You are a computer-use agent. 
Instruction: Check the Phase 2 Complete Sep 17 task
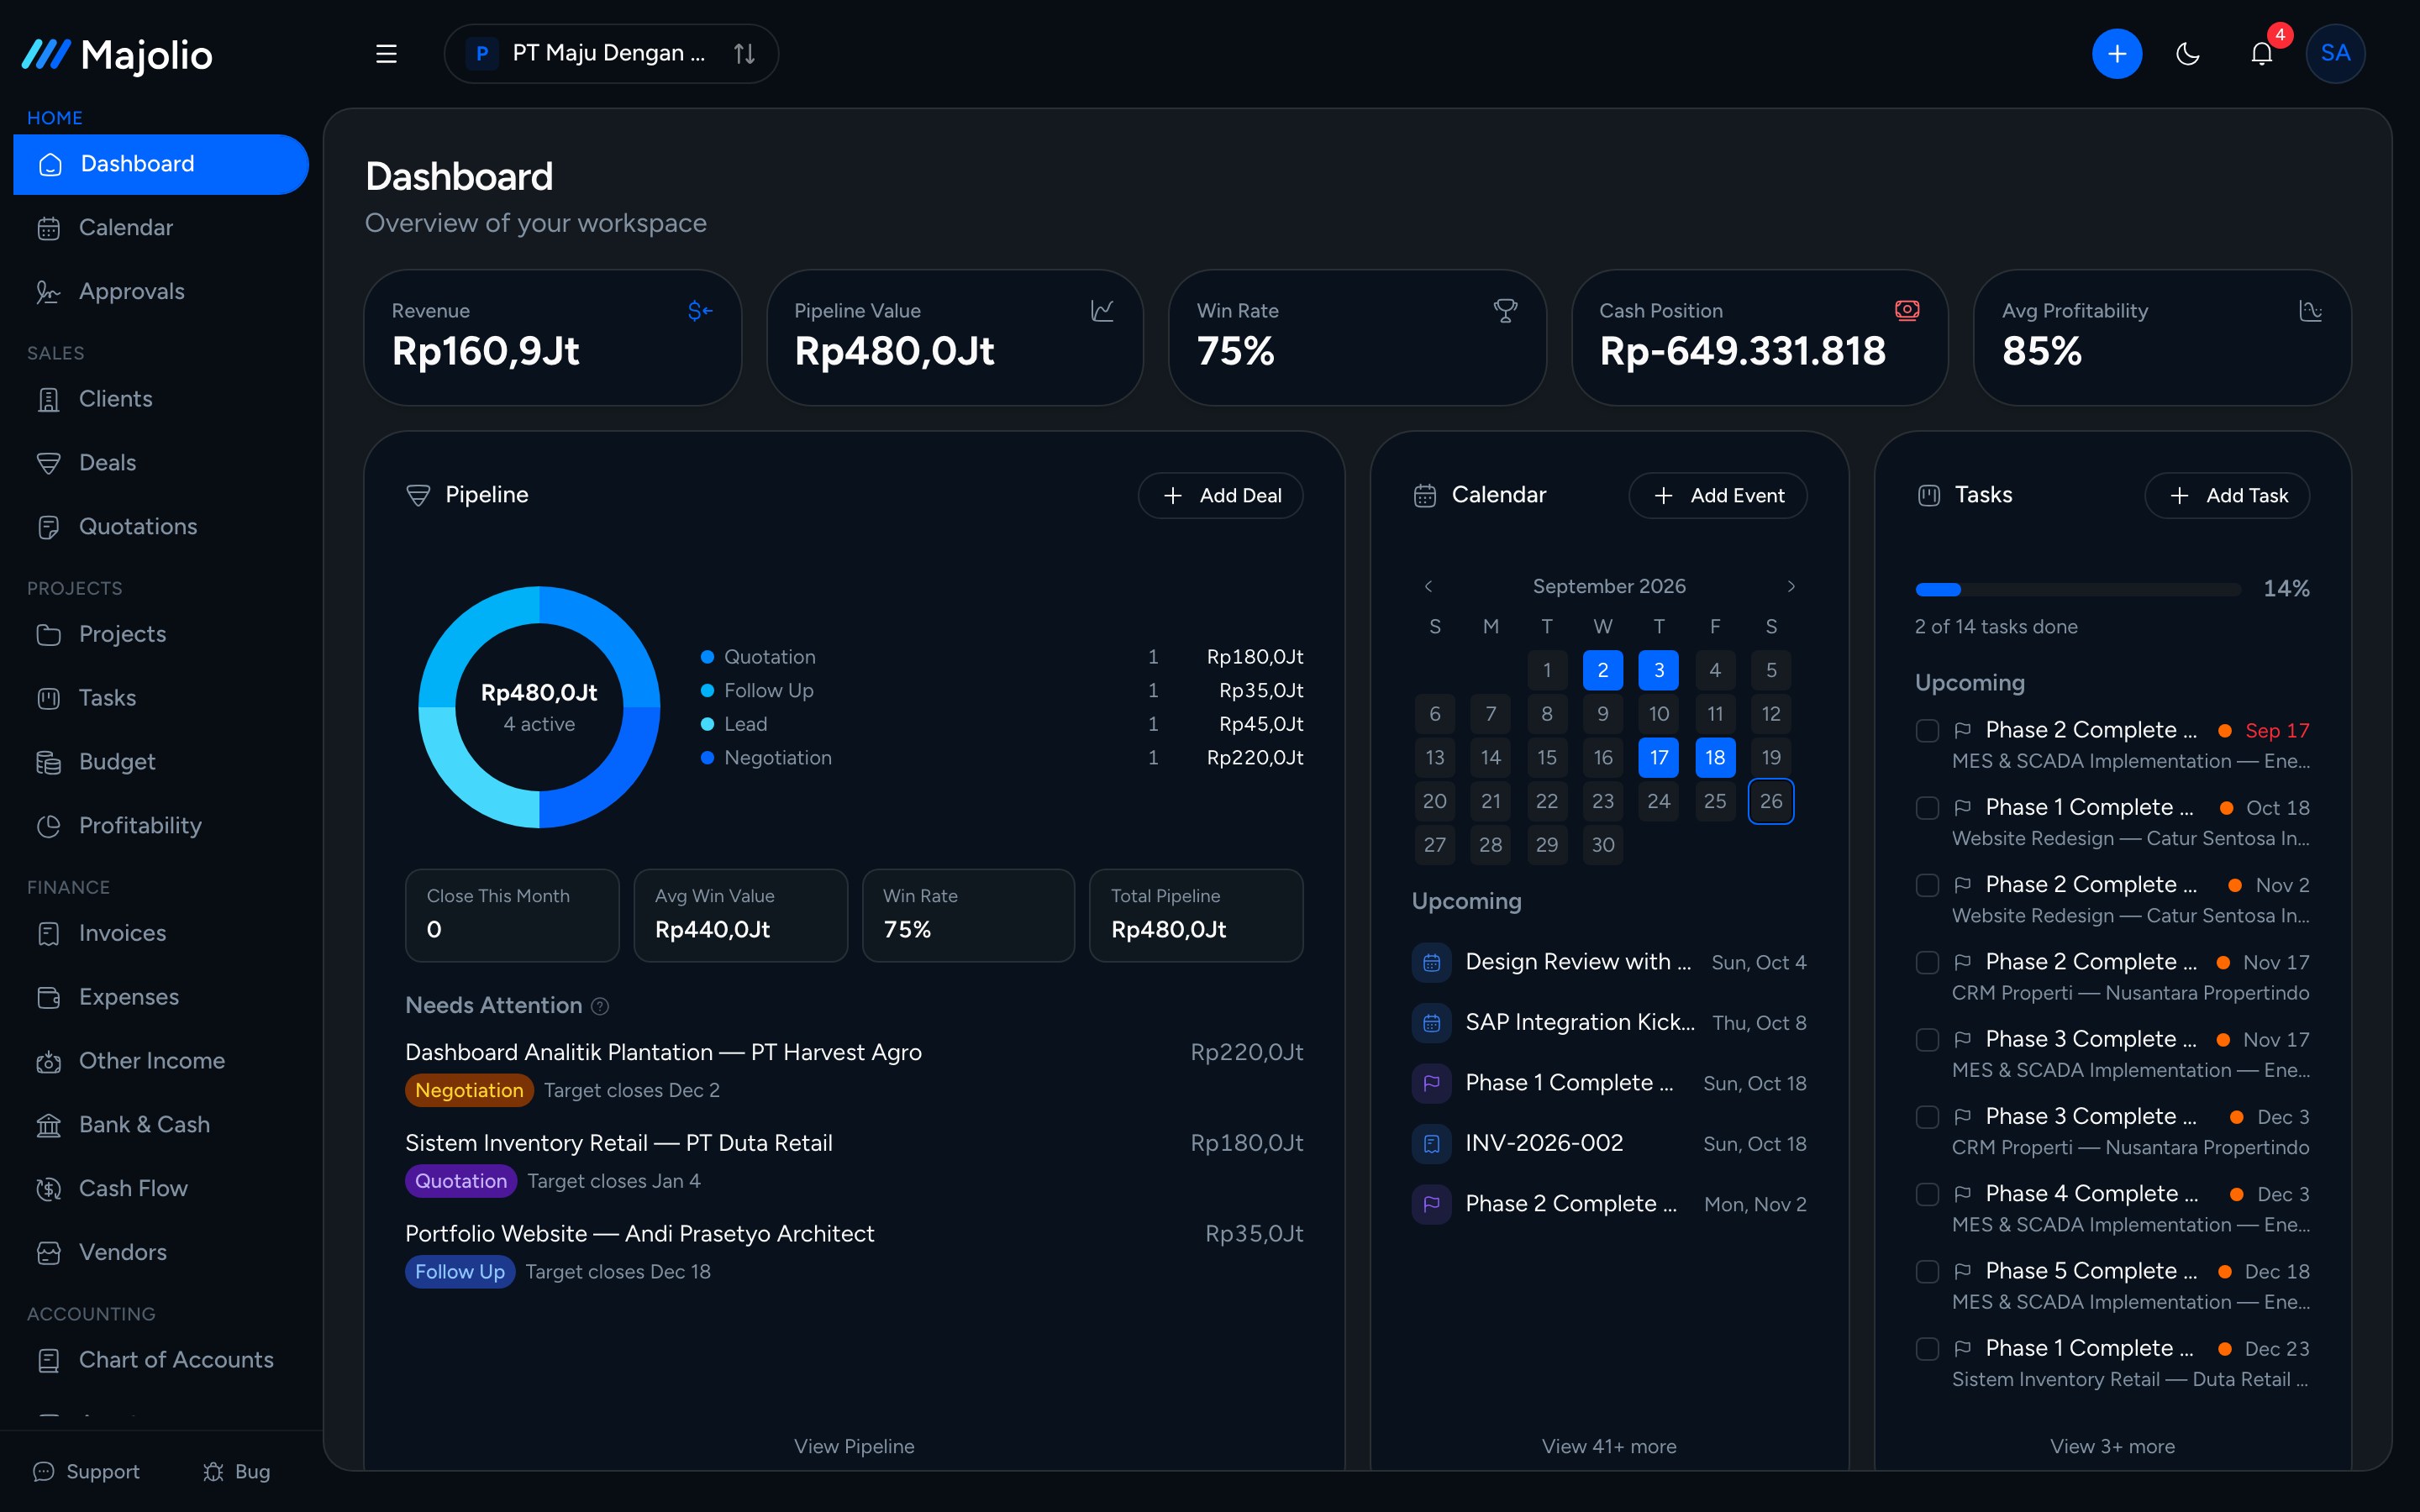pos(1927,731)
